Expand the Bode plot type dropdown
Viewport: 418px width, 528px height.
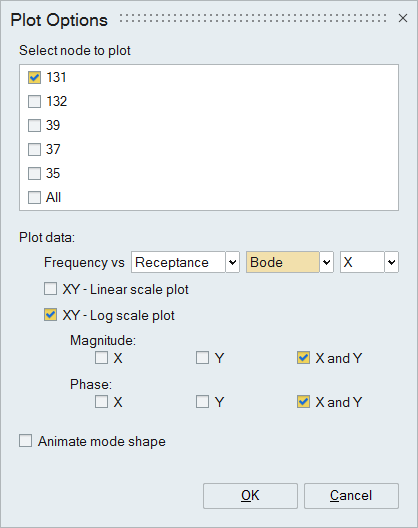[x=326, y=262]
